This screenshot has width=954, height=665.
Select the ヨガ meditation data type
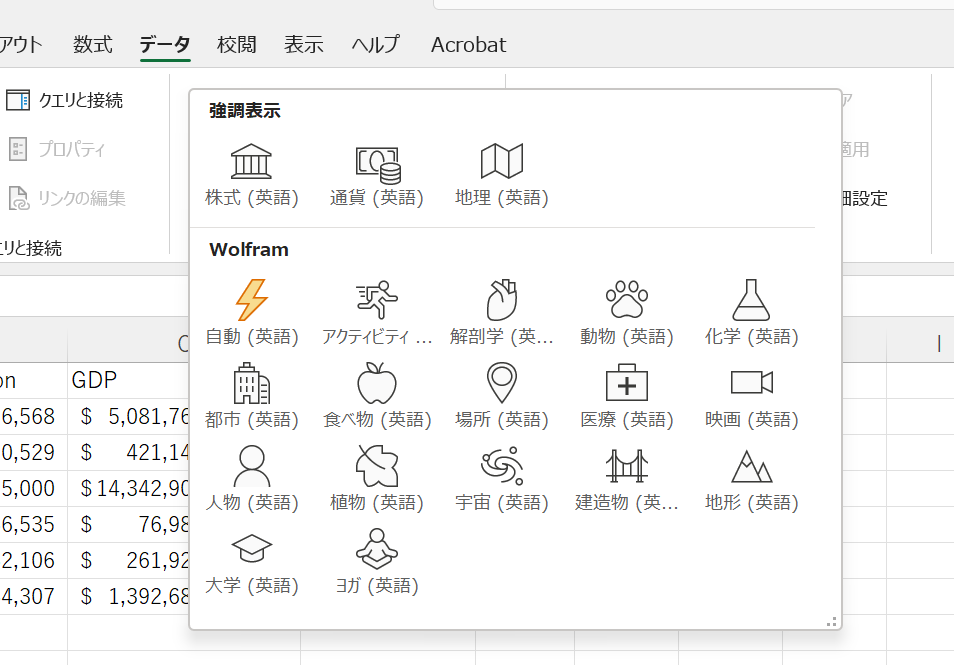375,549
